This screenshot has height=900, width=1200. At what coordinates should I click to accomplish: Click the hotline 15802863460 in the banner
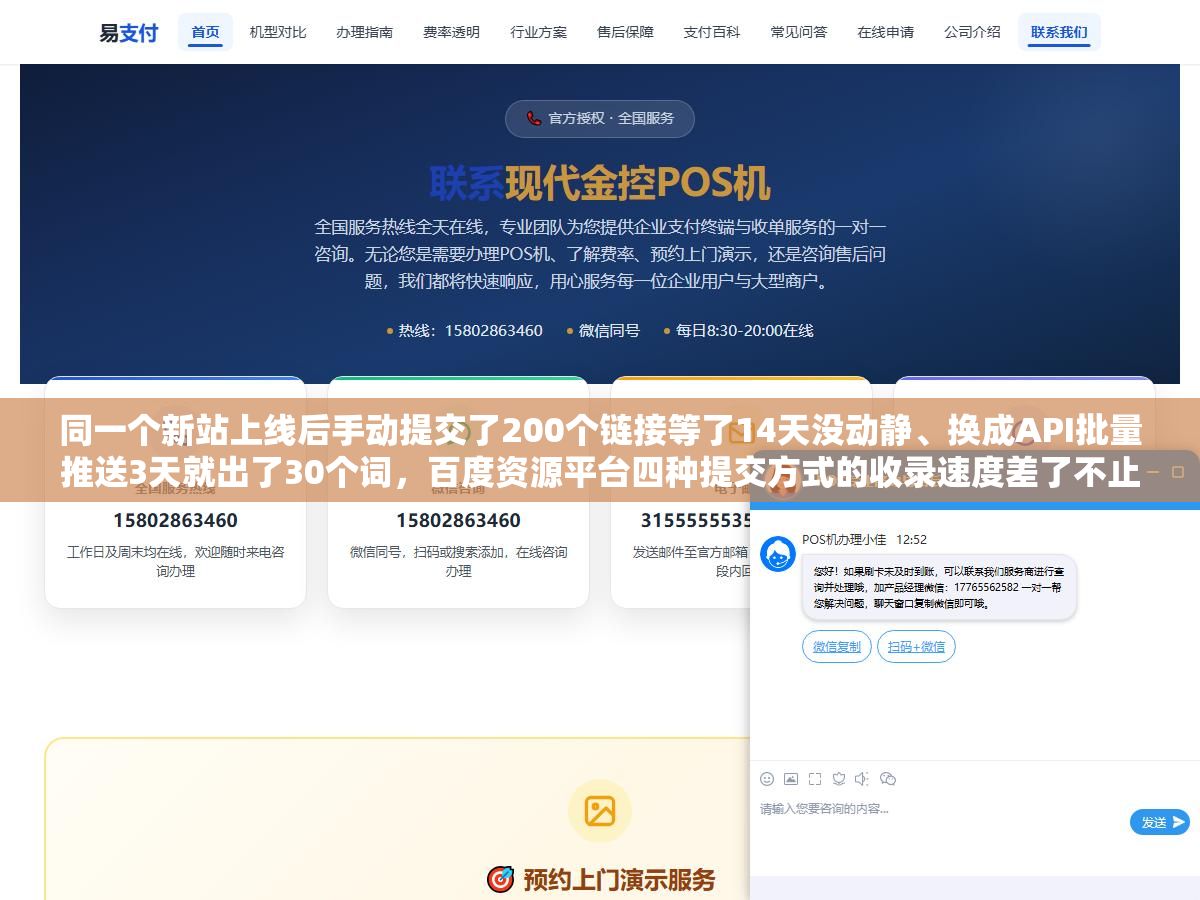(x=494, y=330)
